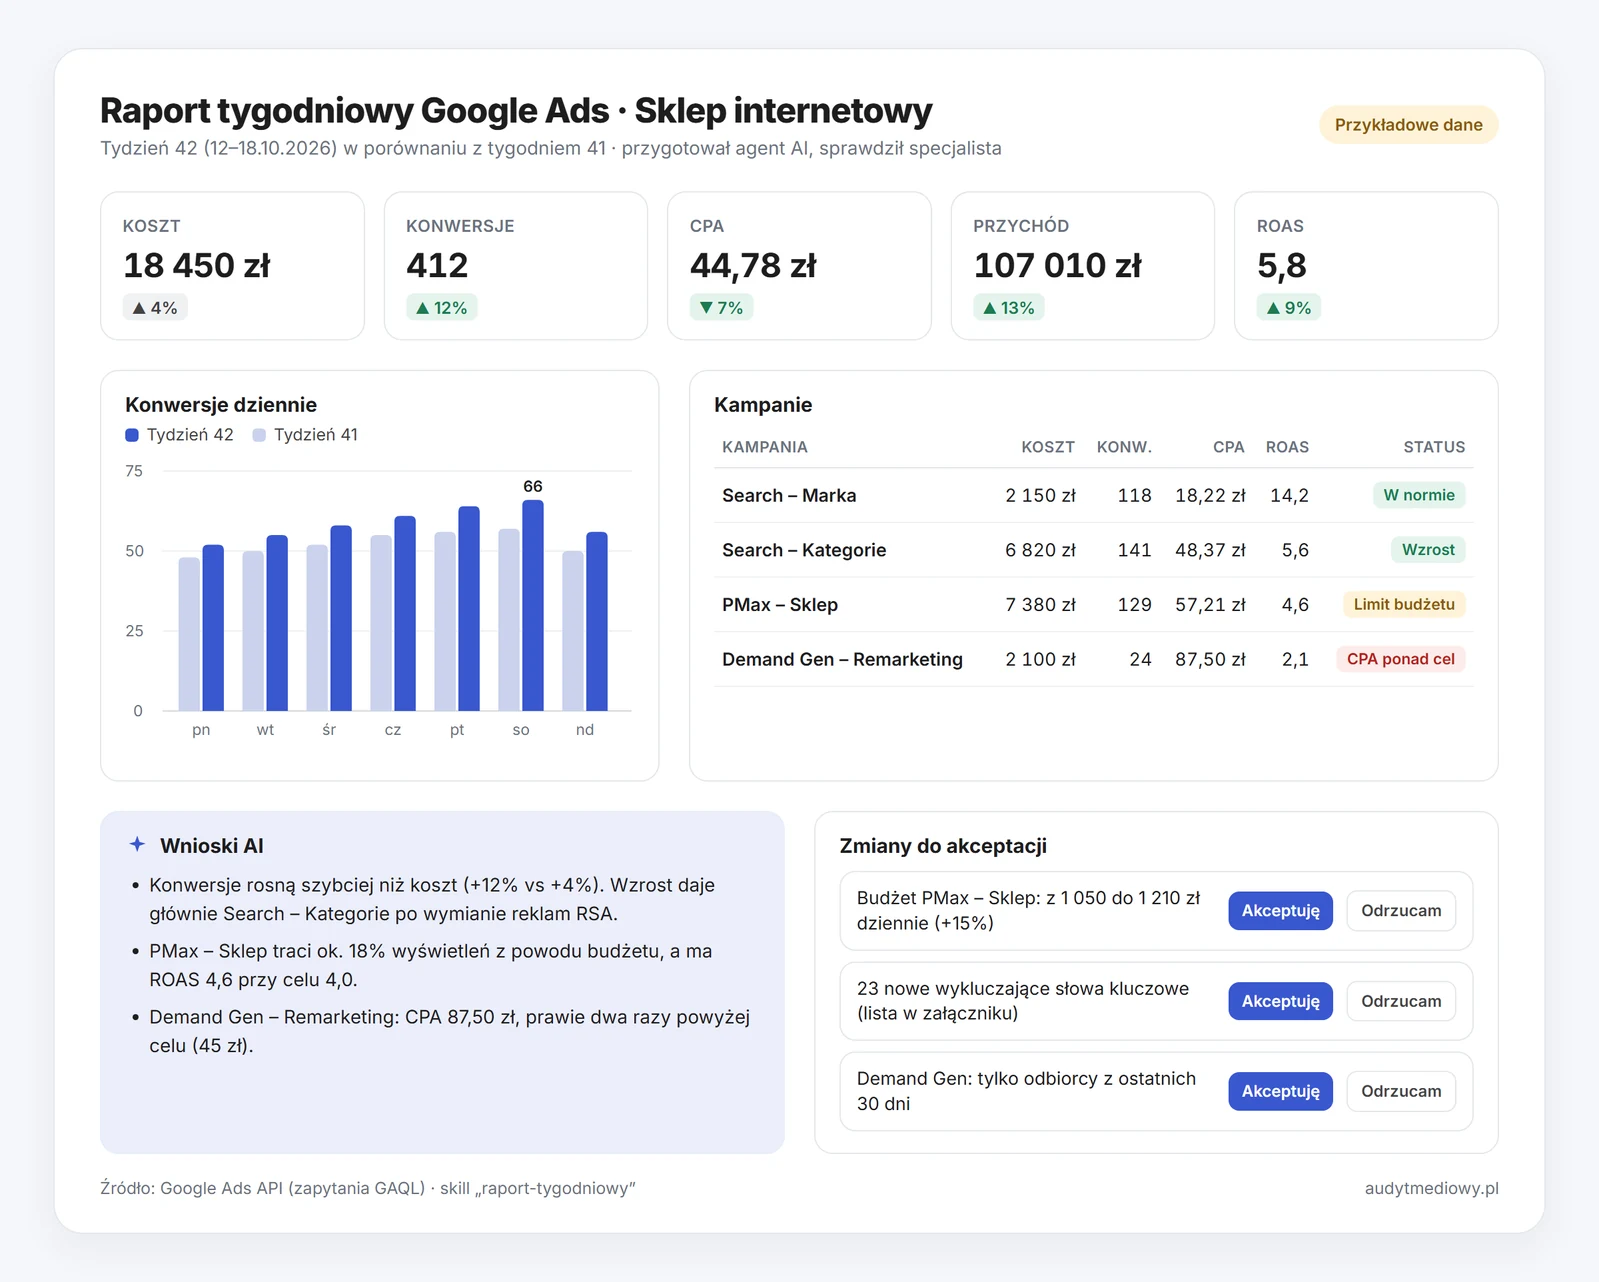Accept the Demand Gen 30-day audience change
1599x1282 pixels.
[x=1280, y=1091]
